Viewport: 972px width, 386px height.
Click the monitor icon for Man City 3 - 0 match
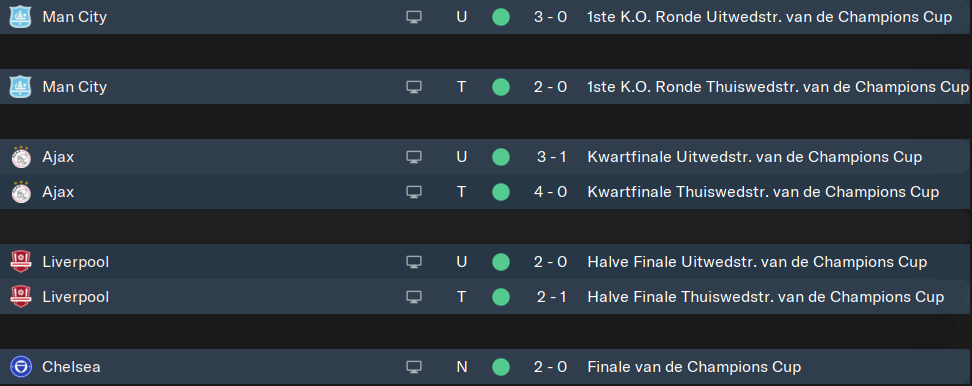[413, 17]
